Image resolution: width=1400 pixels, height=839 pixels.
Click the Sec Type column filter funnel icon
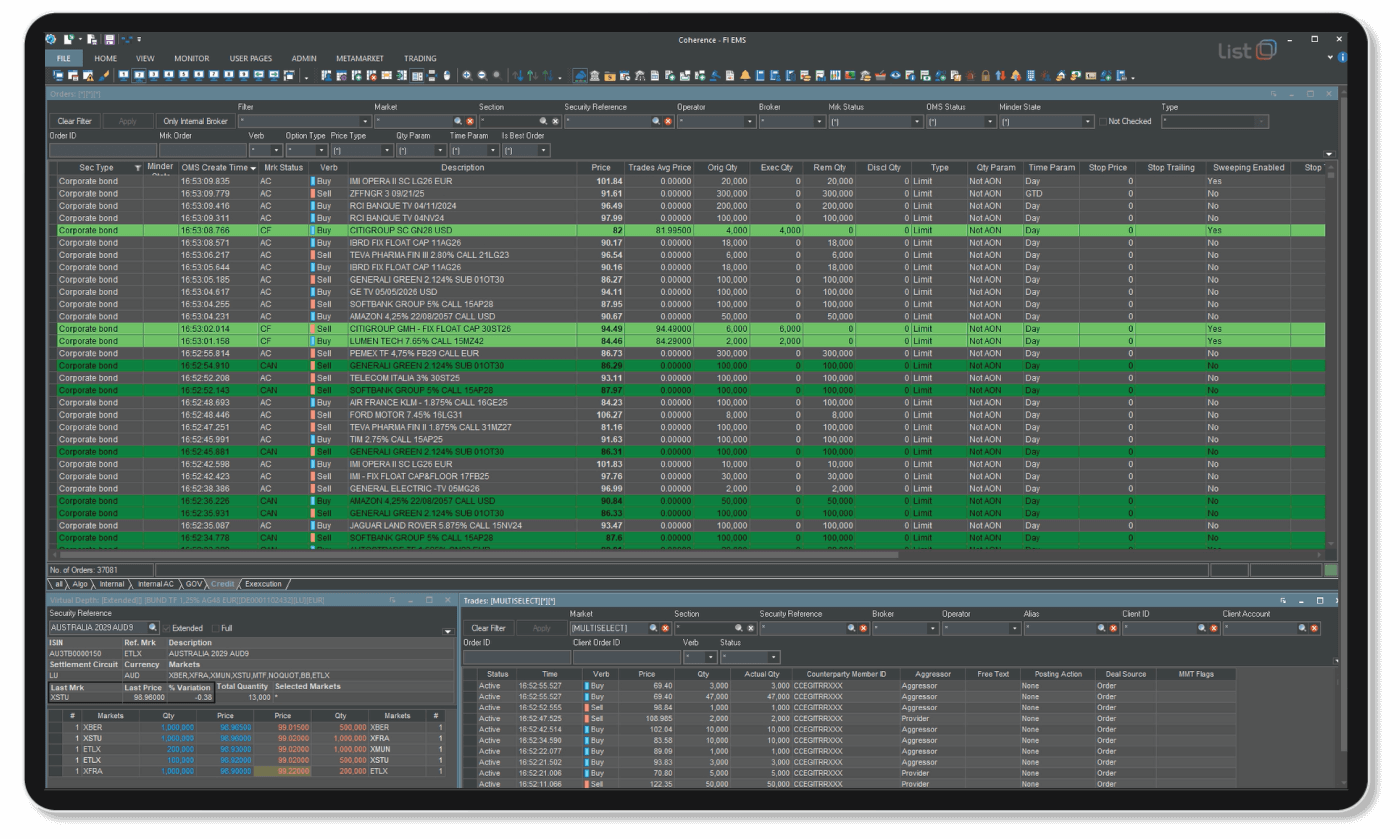(138, 167)
